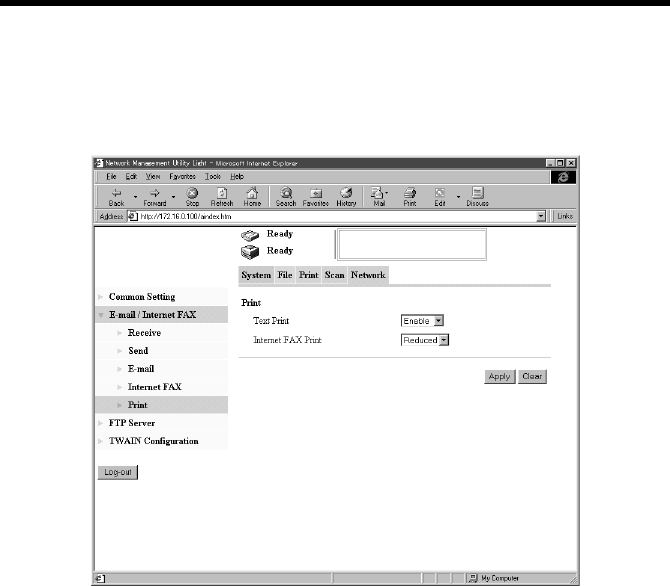Click the window title bar icon

(x=99, y=163)
